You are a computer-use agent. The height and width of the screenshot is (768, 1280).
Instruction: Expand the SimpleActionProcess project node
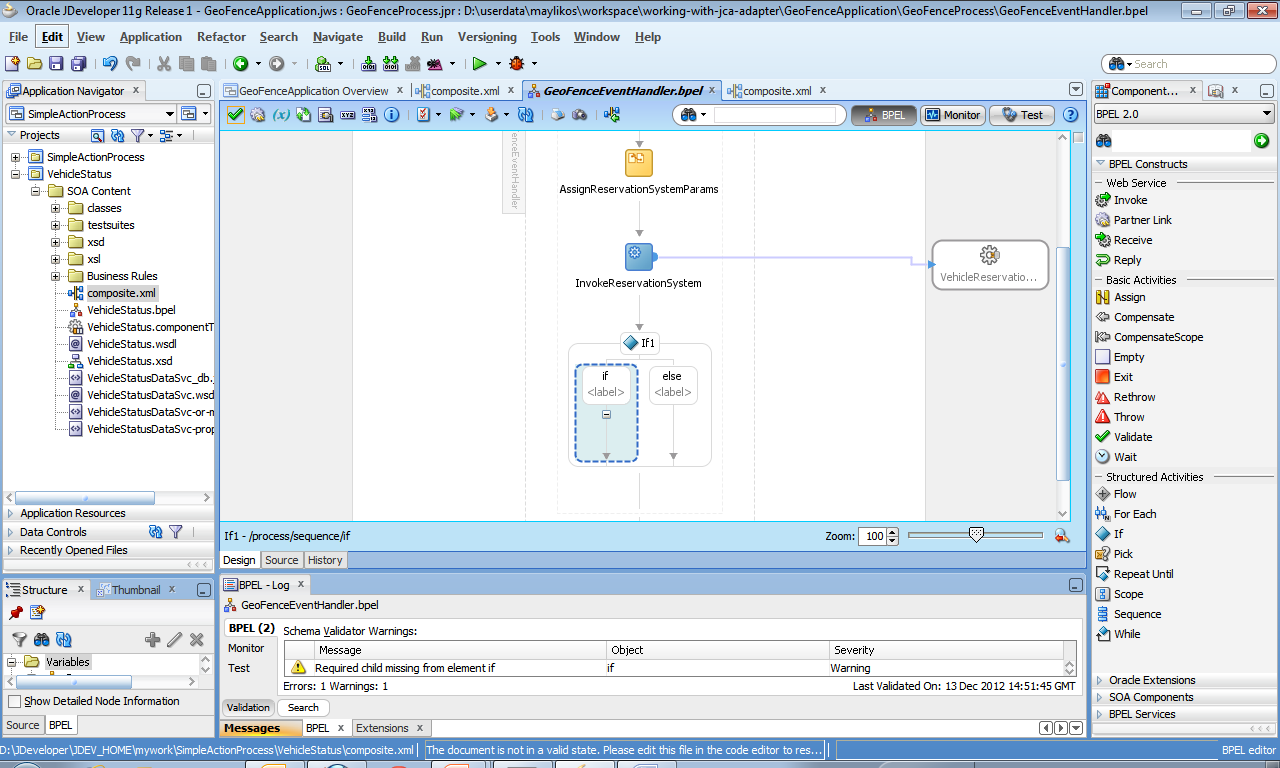(x=16, y=157)
